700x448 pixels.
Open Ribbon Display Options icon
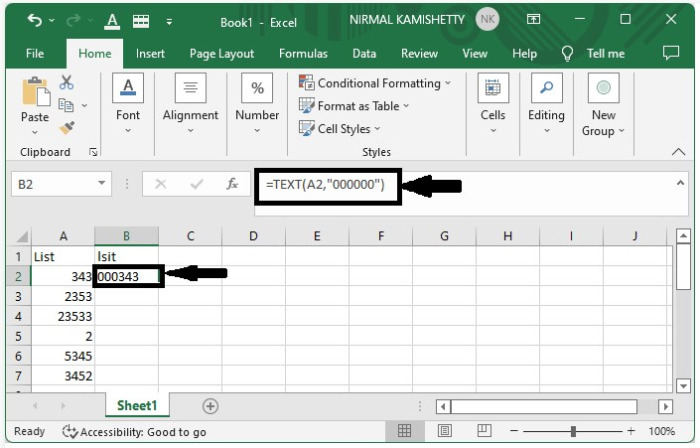(533, 19)
